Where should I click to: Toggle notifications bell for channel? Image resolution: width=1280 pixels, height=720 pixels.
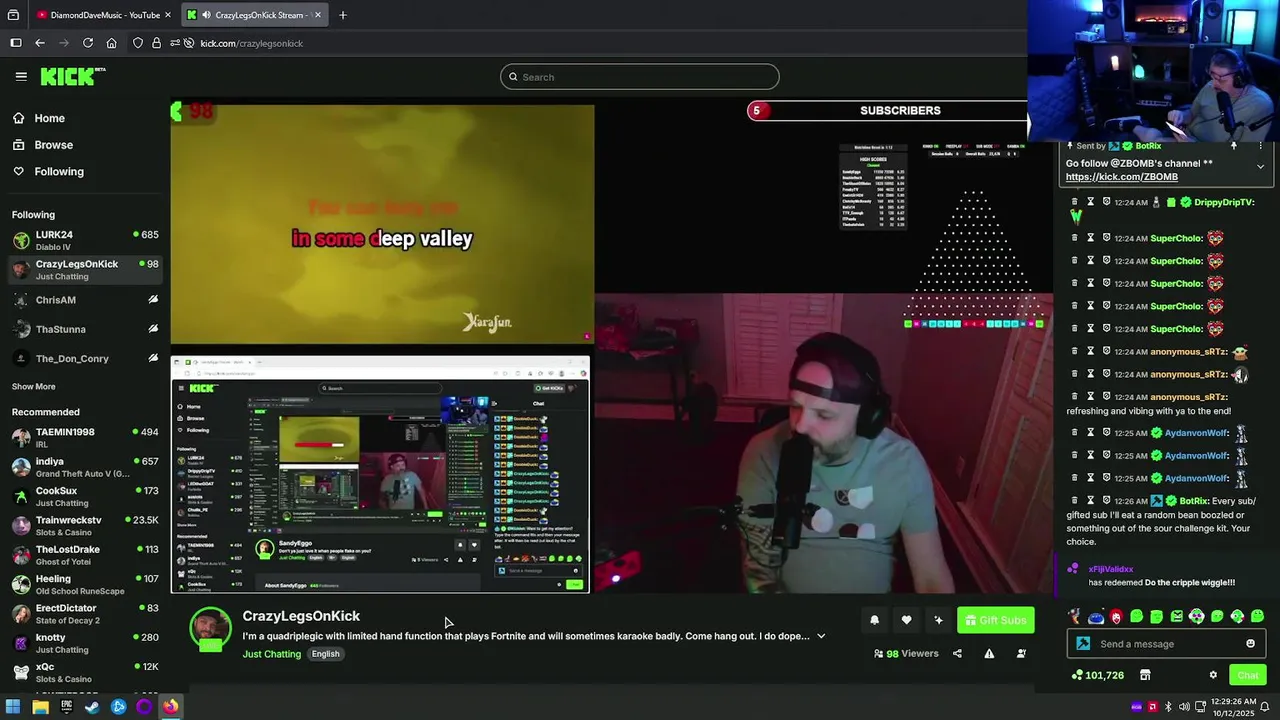pos(874,620)
